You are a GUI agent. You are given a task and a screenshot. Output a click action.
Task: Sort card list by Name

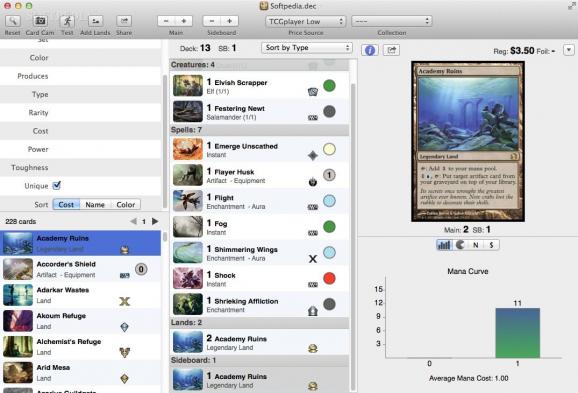[95, 205]
